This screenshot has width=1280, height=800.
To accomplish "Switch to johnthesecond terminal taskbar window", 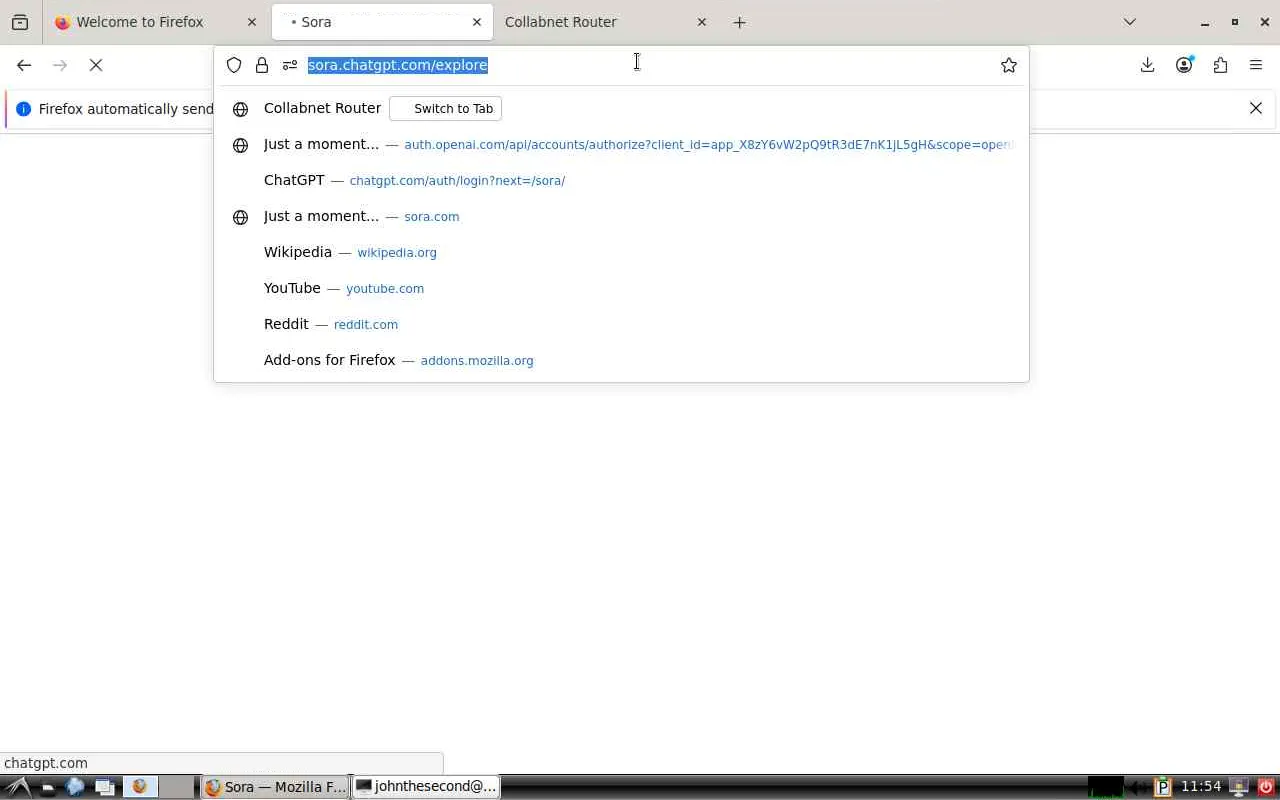I will 425,787.
